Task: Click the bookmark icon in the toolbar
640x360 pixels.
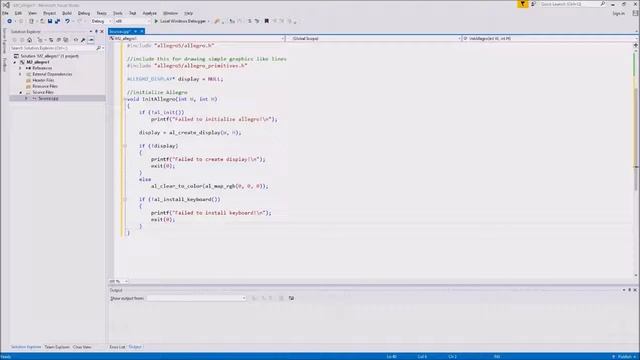Action: (x=267, y=21)
